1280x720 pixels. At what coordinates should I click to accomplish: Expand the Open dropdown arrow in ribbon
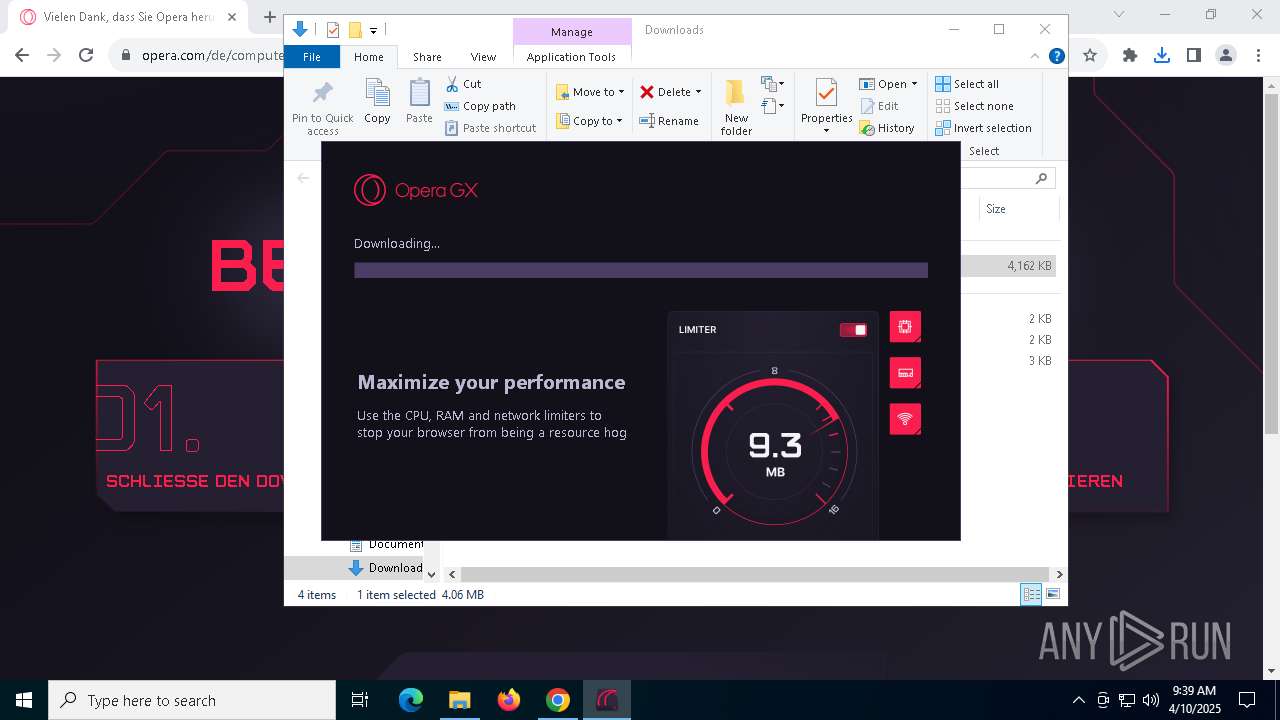point(914,84)
